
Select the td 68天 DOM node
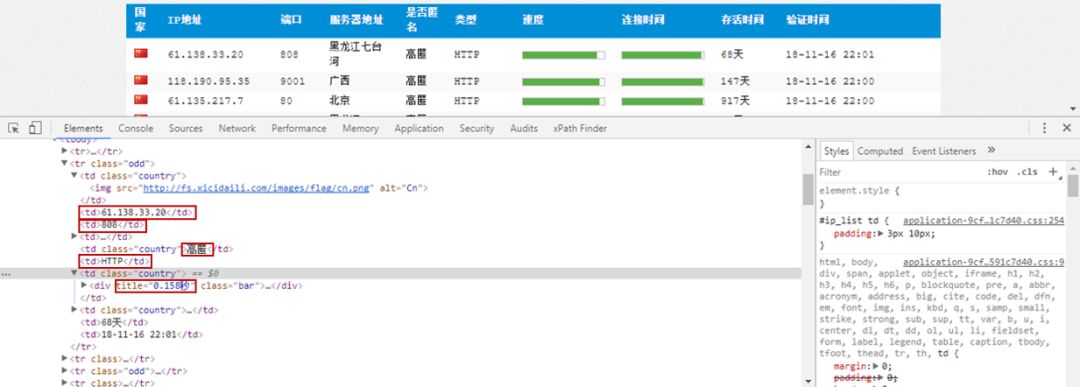tap(114, 322)
